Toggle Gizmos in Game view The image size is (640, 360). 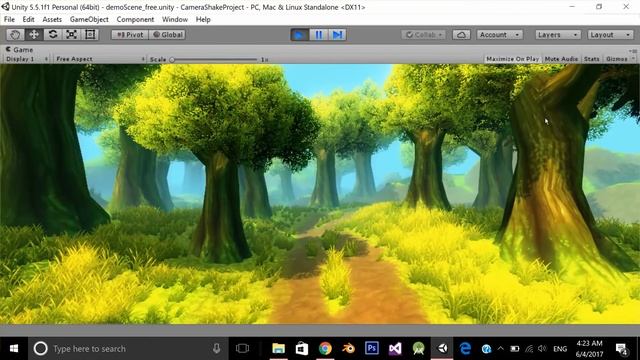coord(616,59)
